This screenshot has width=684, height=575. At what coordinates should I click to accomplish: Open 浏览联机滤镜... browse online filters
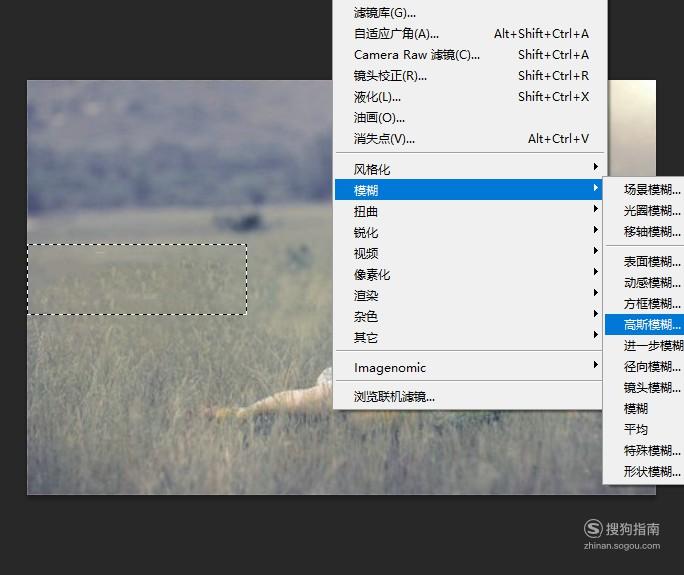pos(469,397)
